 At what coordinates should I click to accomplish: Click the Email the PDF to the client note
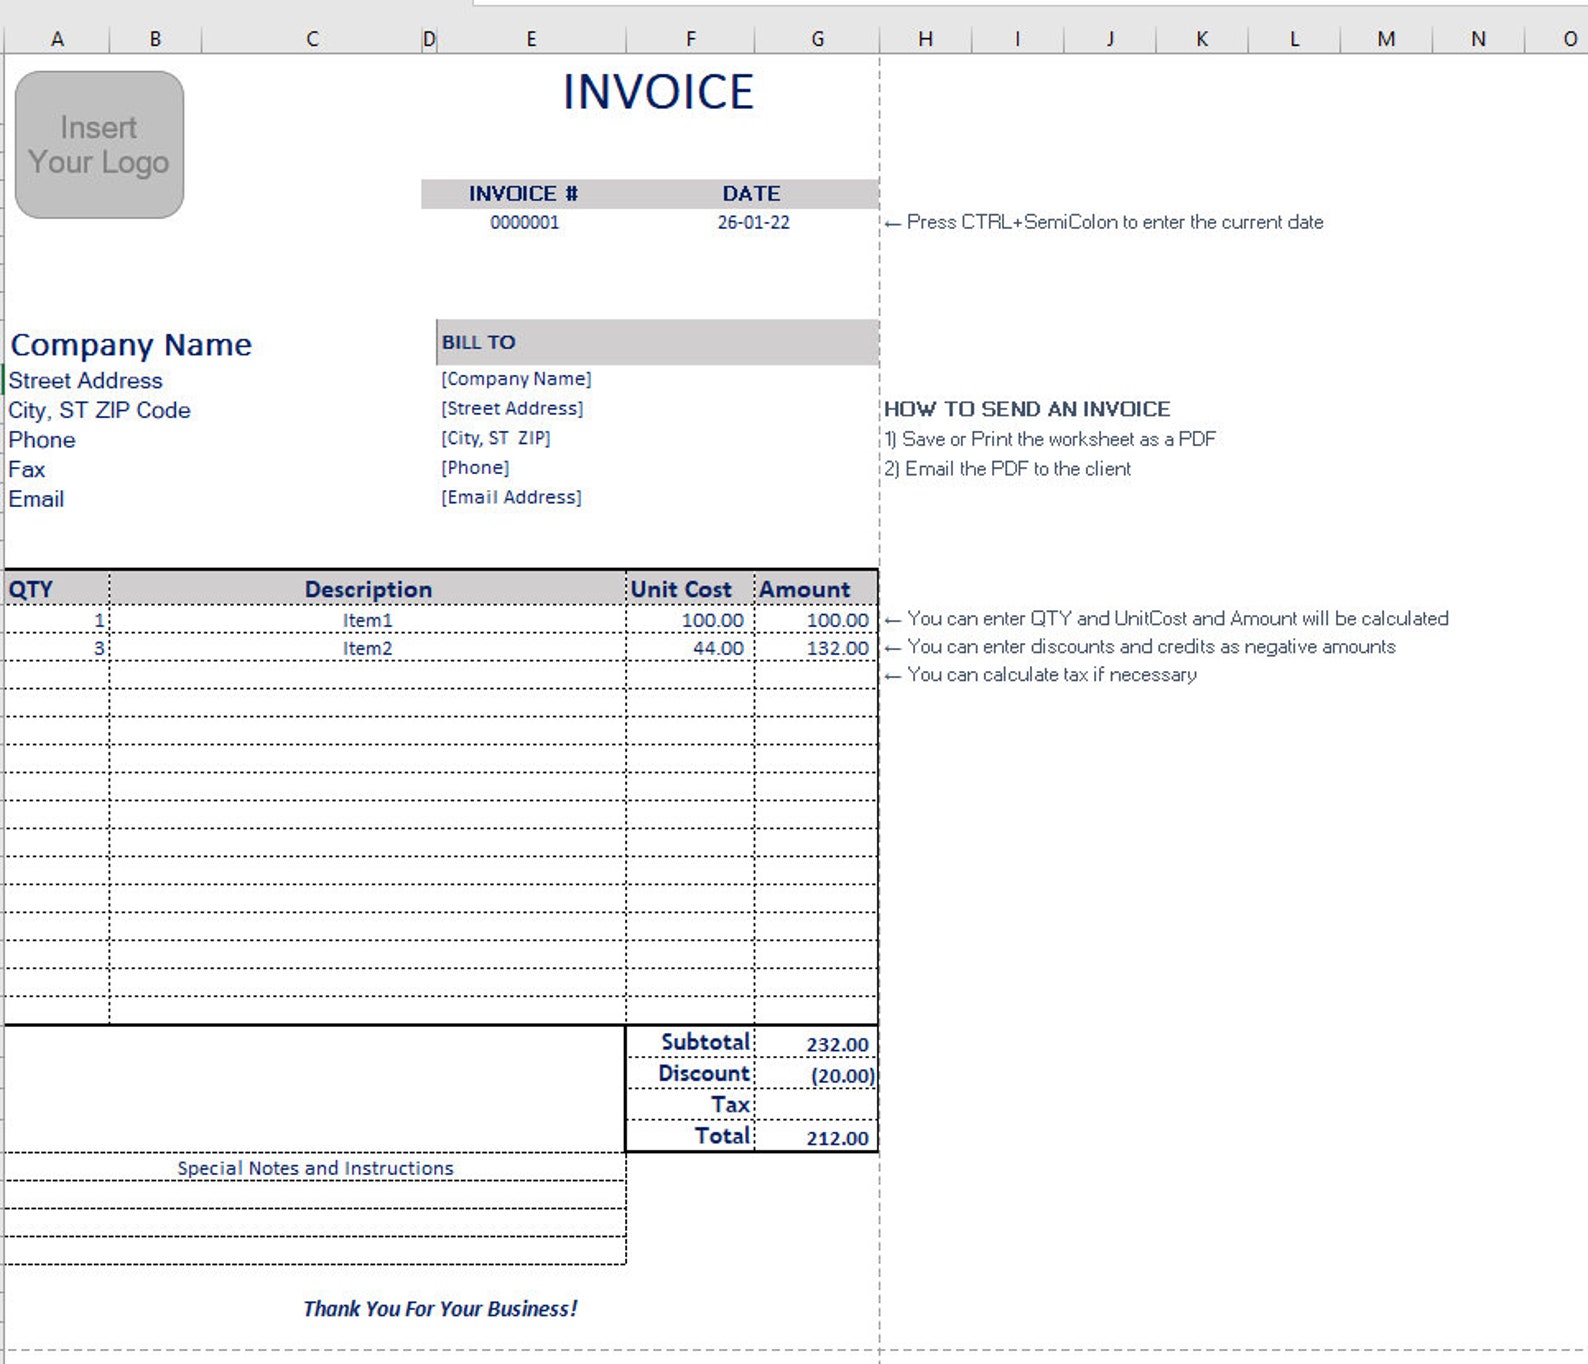click(1008, 468)
